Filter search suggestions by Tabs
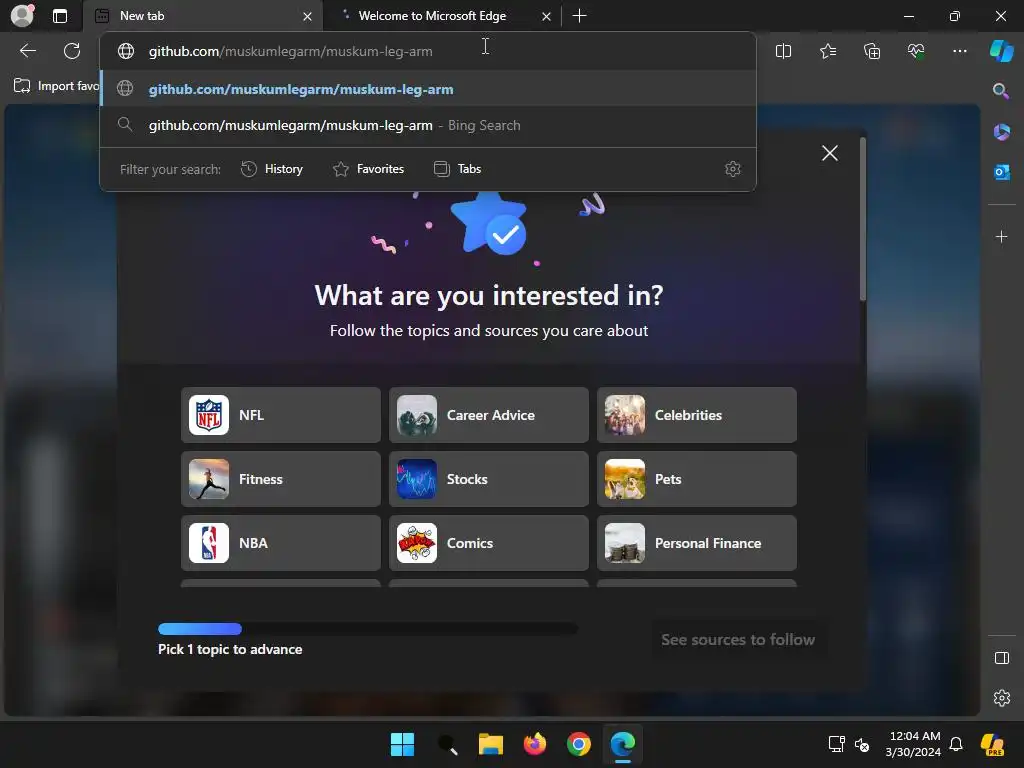The width and height of the screenshot is (1024, 768). (457, 169)
